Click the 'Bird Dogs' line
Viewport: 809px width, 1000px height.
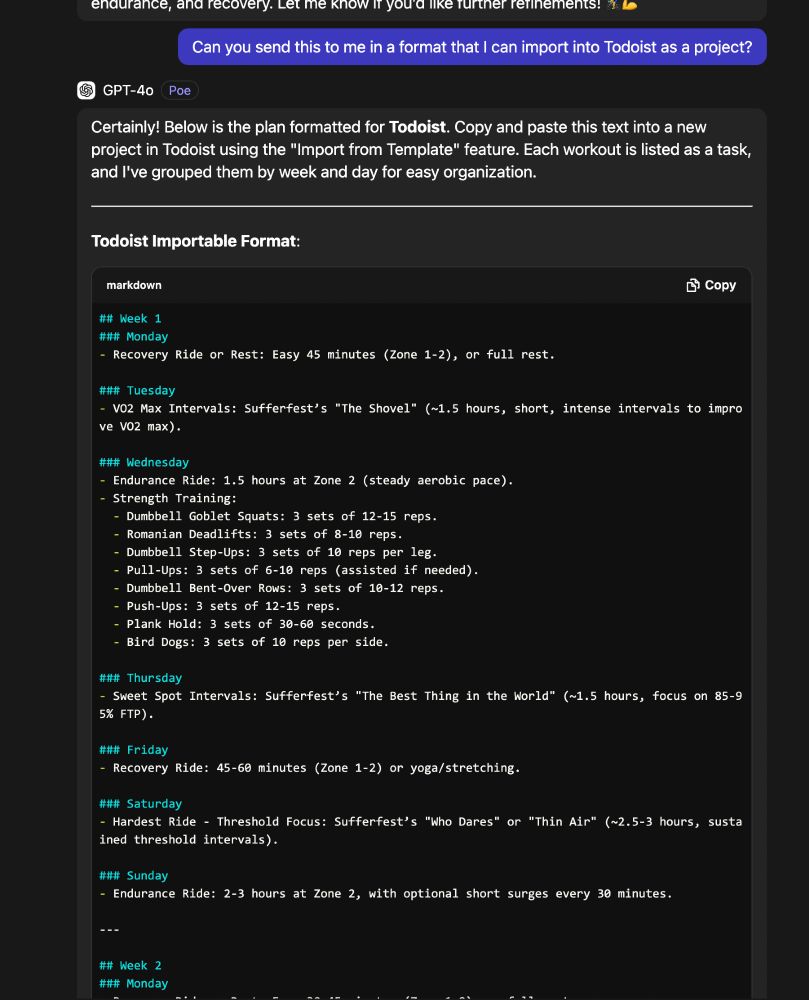click(251, 642)
